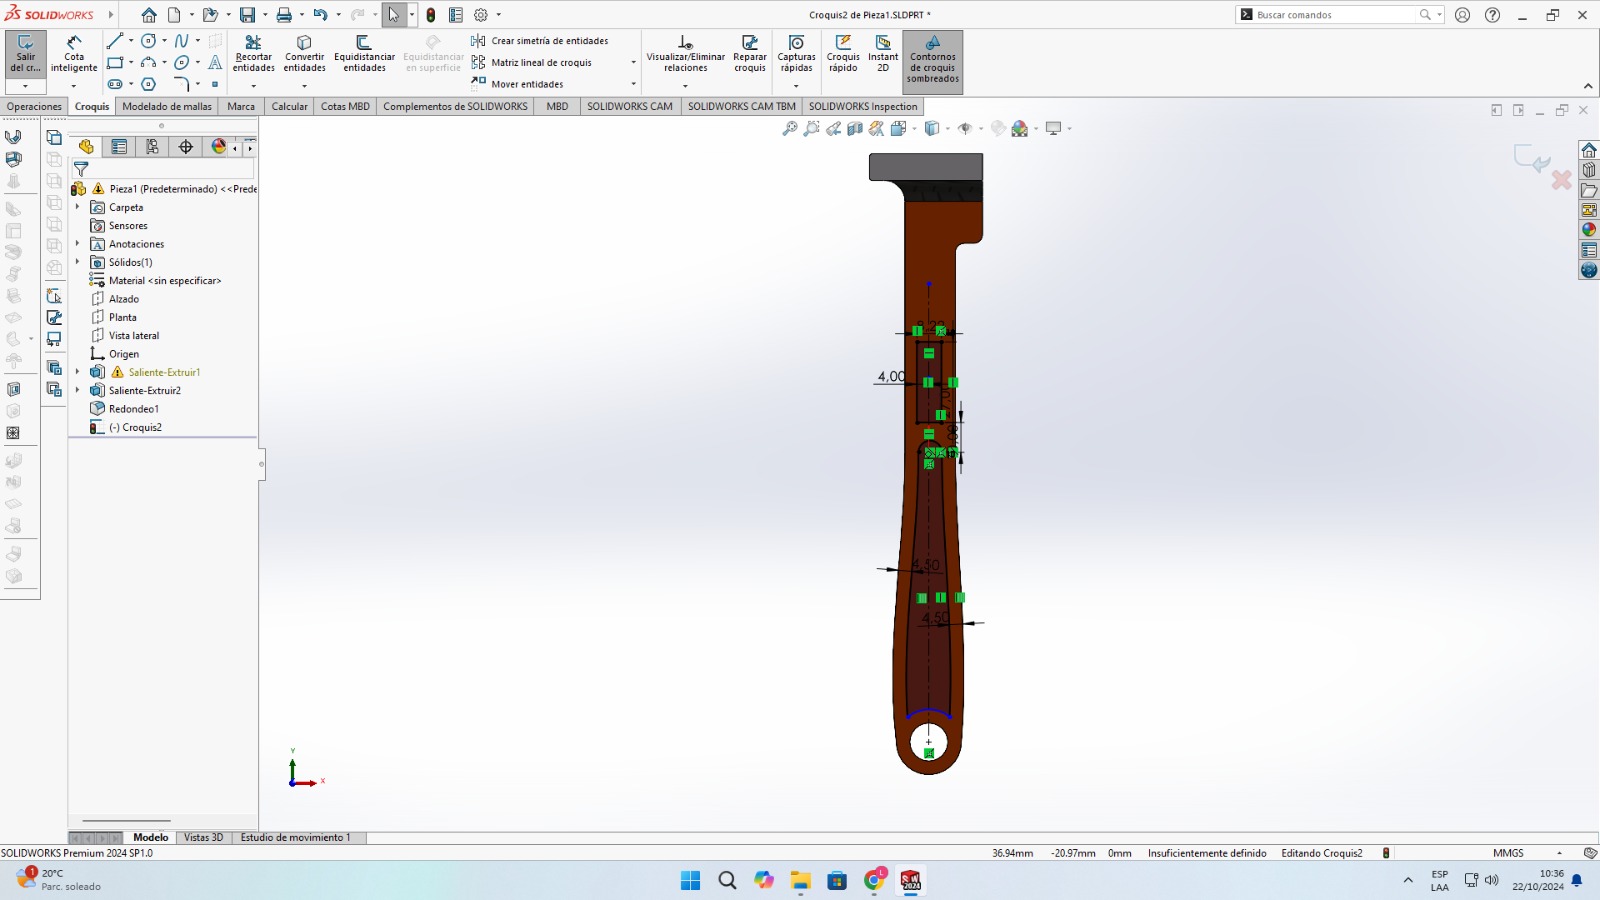The image size is (1600, 900).
Task: Open Visualizar/Eliminar relaciones tool
Action: click(x=685, y=55)
